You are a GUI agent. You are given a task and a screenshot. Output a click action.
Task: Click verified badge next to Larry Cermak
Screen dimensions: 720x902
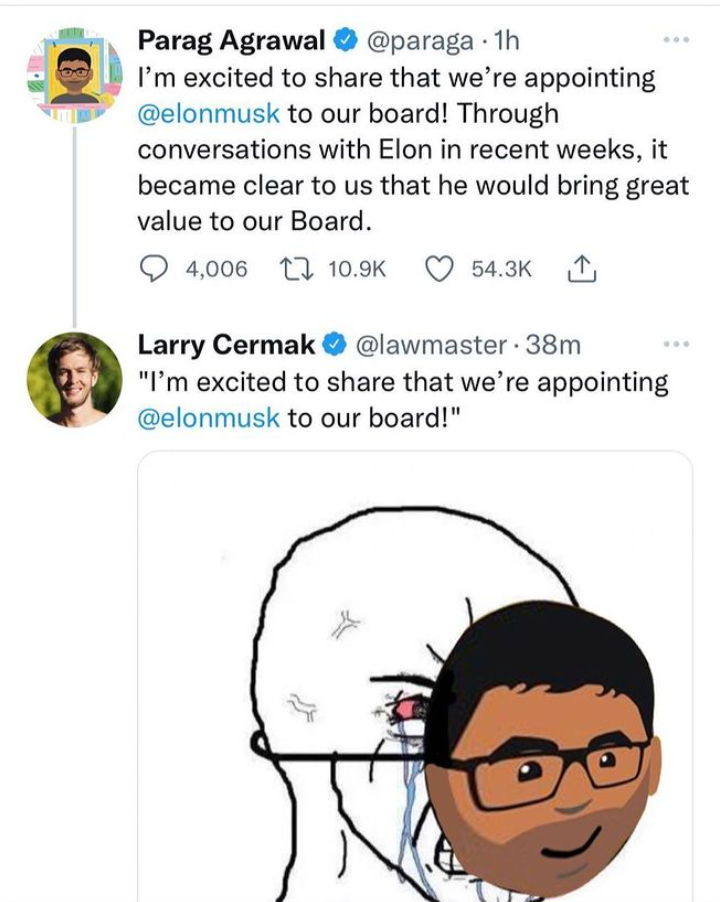[334, 346]
